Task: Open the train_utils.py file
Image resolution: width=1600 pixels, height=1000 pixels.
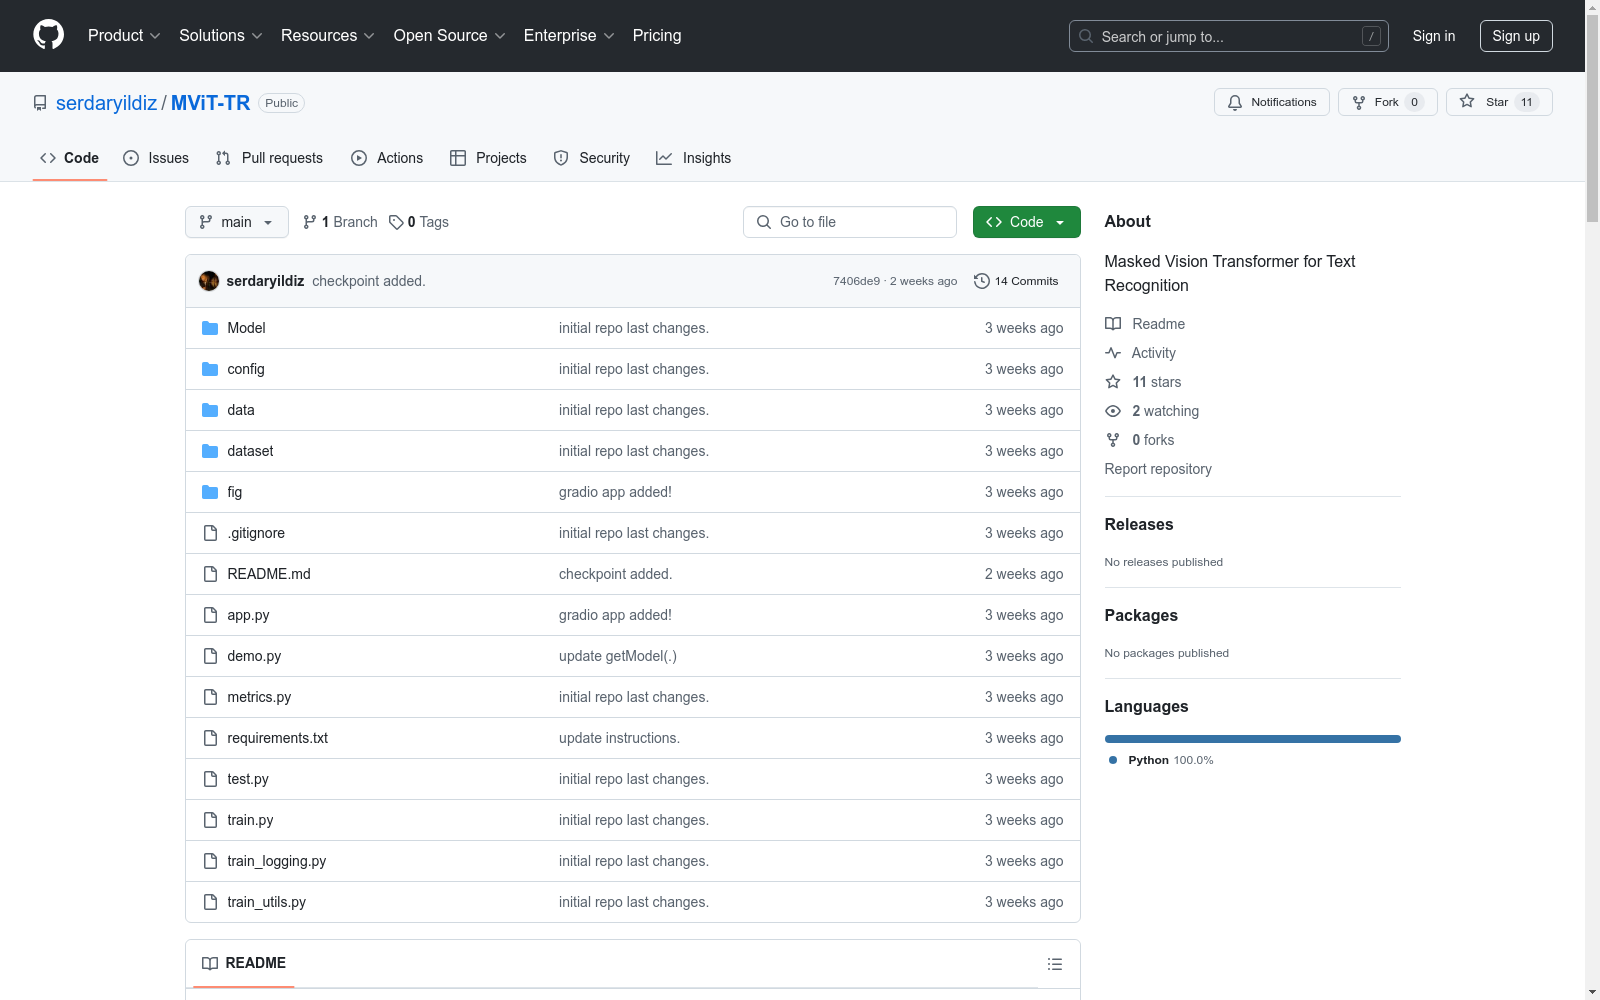Action: click(x=267, y=902)
